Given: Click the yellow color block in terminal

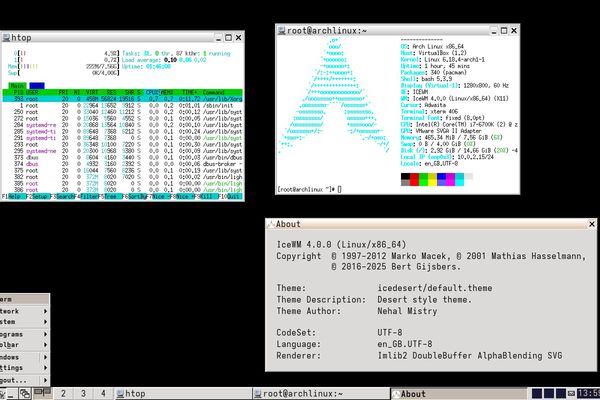Looking at the screenshot, I should coord(432,179).
